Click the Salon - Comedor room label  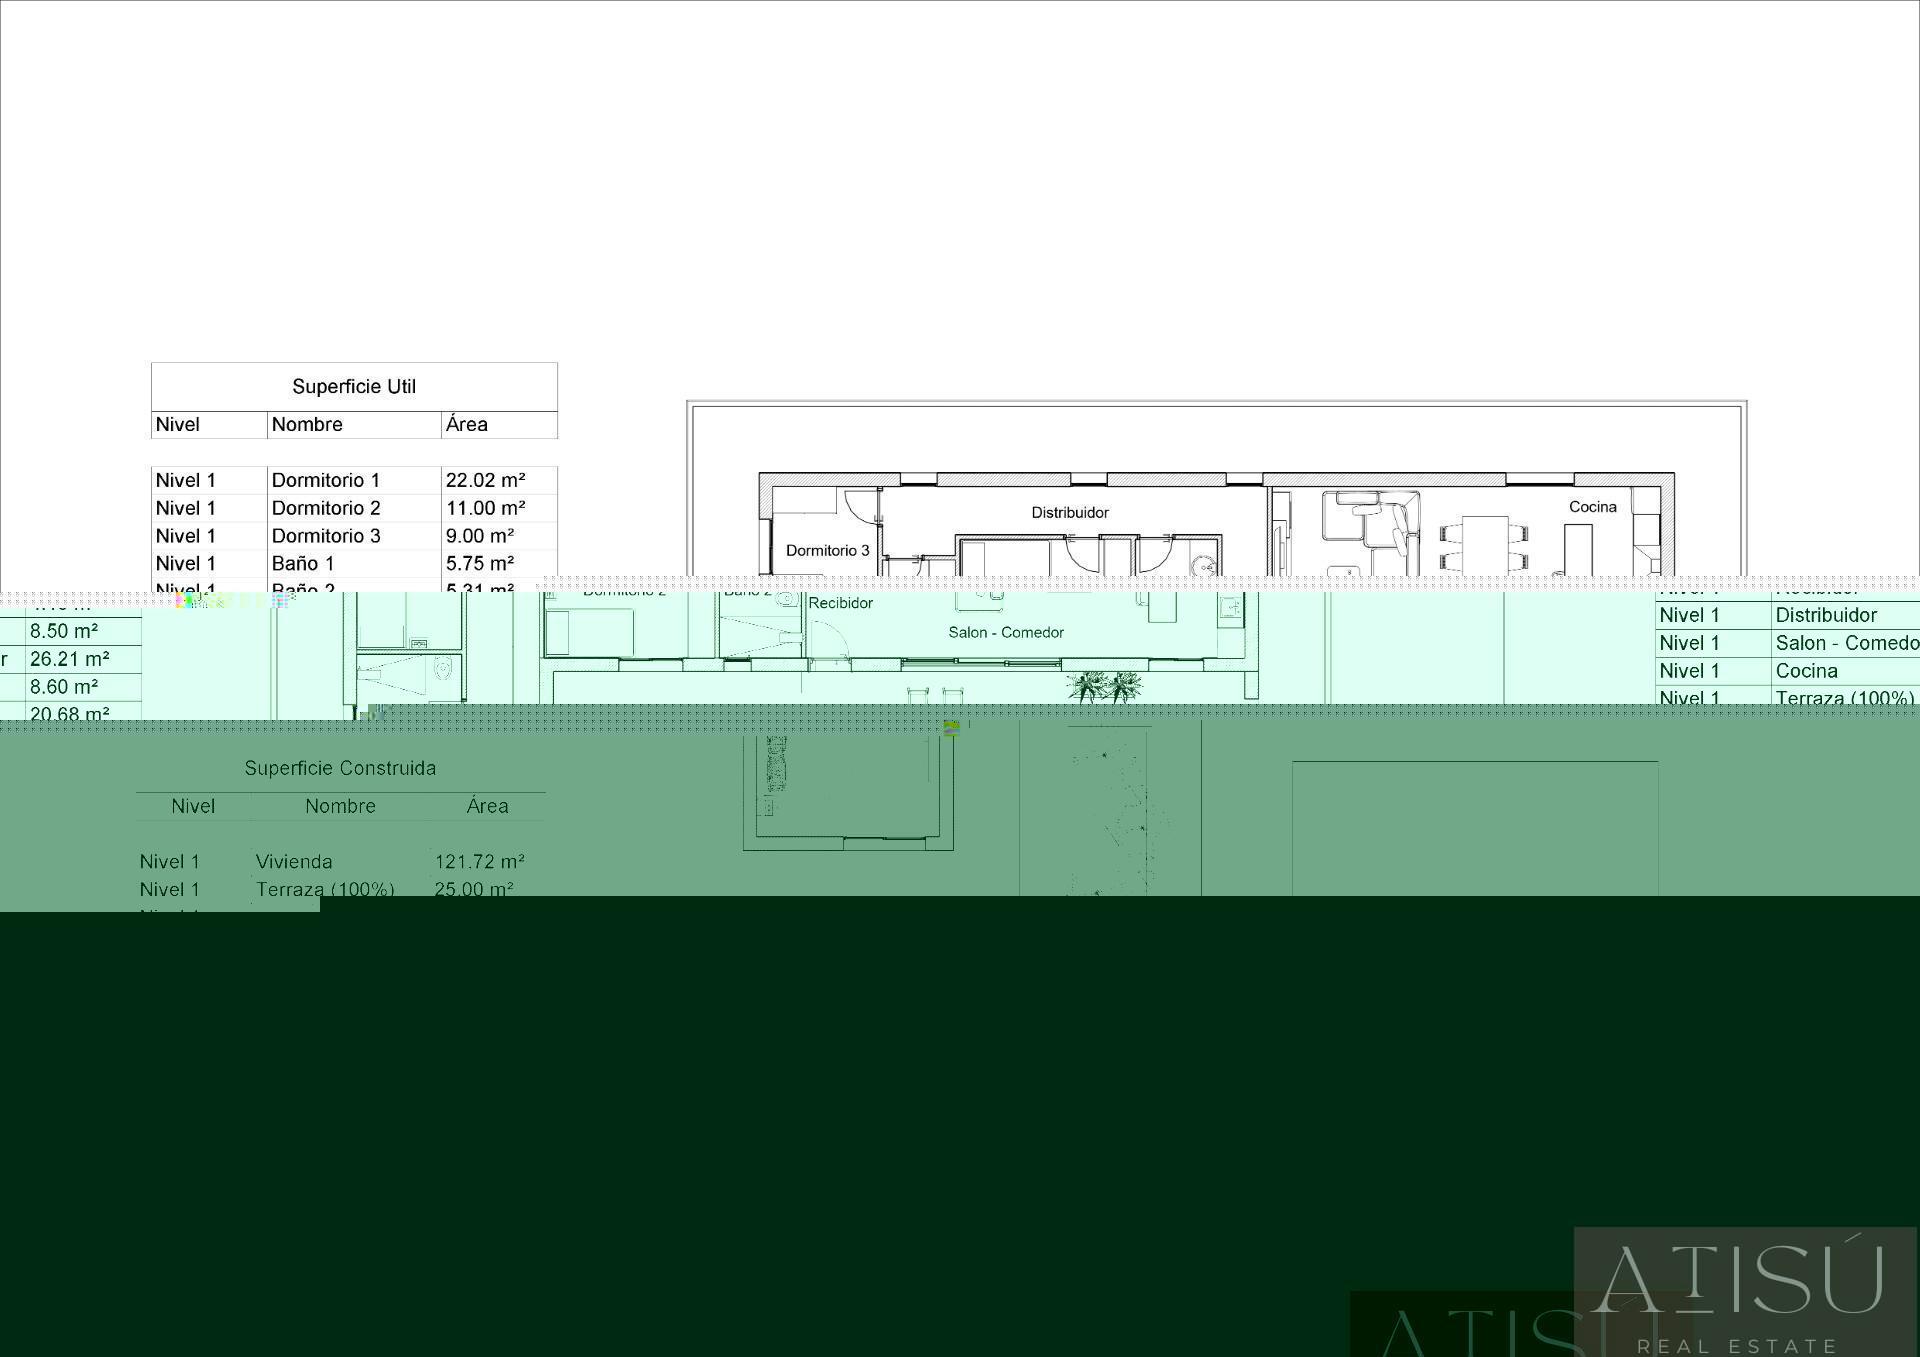coord(1005,632)
